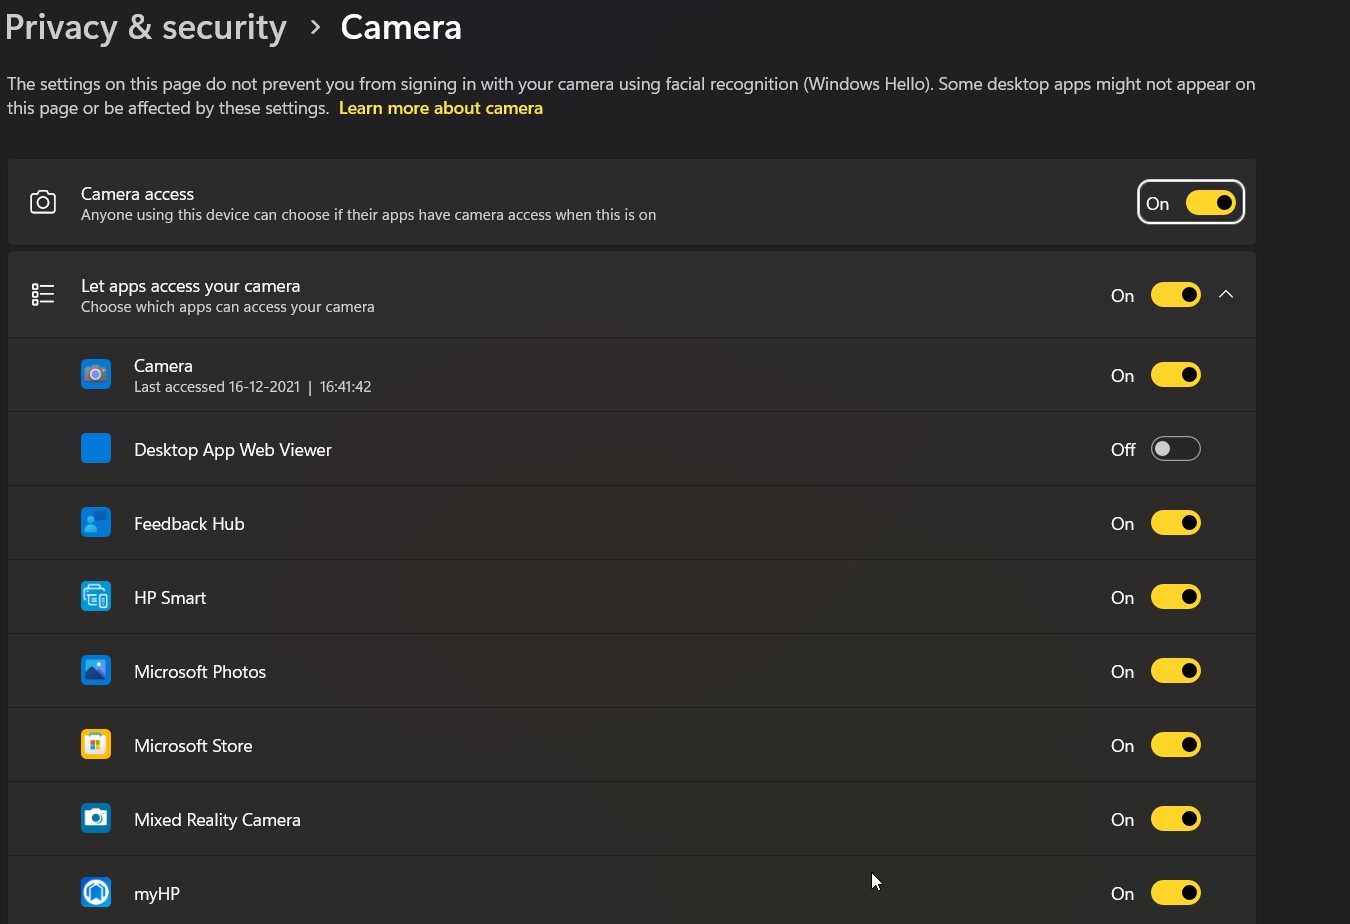
Task: Toggle off myHP camera permission
Action: point(1176,892)
